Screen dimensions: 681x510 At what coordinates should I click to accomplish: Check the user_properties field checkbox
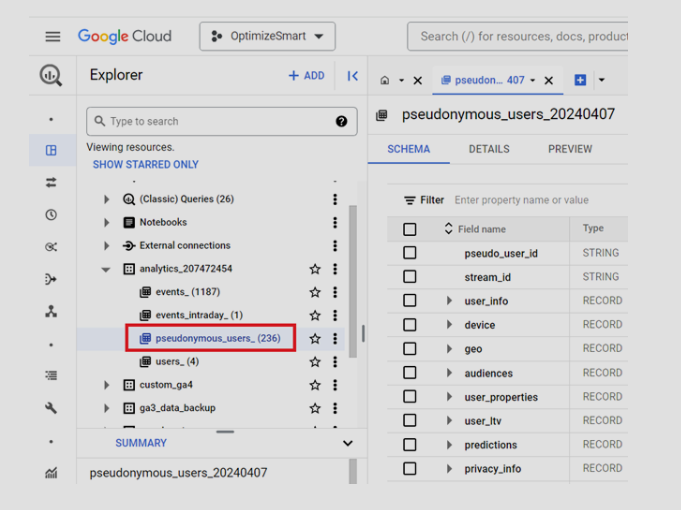pyautogui.click(x=410, y=397)
